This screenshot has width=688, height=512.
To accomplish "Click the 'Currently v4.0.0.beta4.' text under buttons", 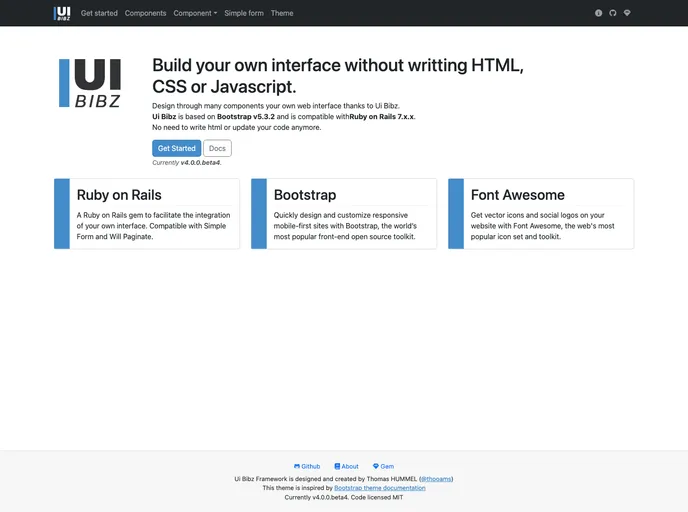I will click(x=187, y=163).
